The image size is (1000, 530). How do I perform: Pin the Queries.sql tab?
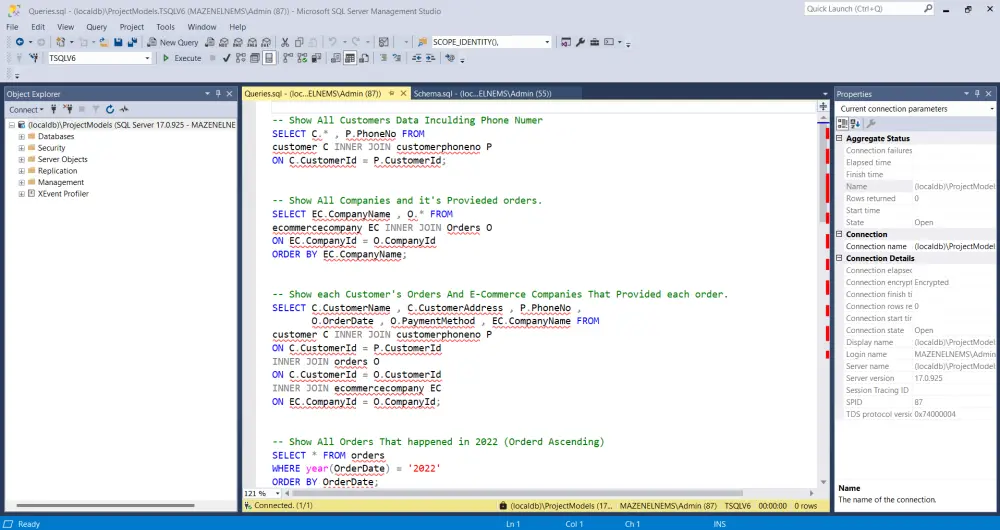click(391, 93)
